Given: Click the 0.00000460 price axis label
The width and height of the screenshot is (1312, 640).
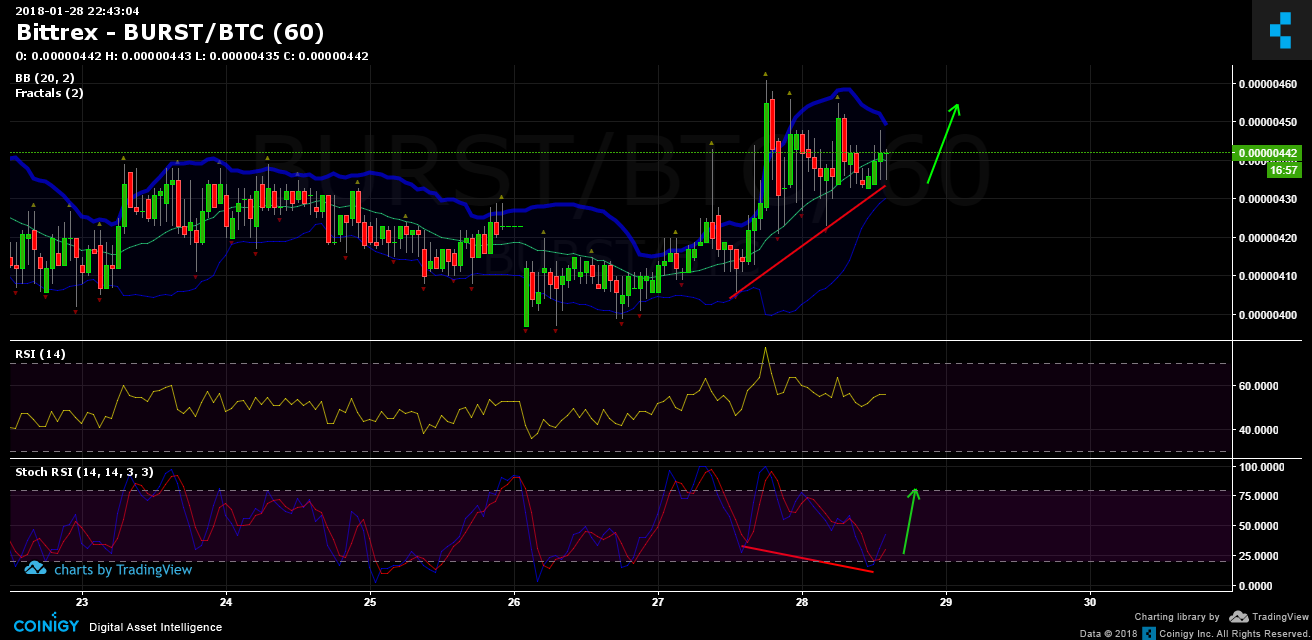Looking at the screenshot, I should coord(1267,84).
